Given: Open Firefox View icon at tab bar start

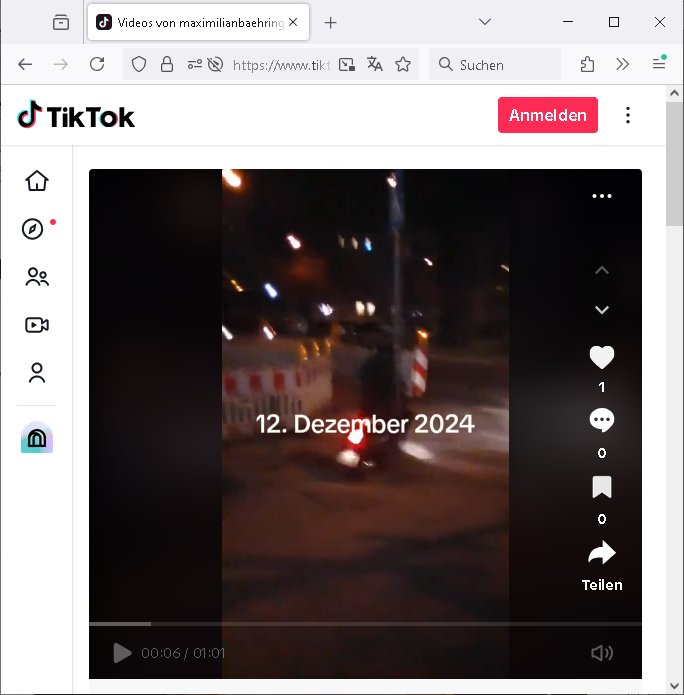Looking at the screenshot, I should tap(61, 22).
